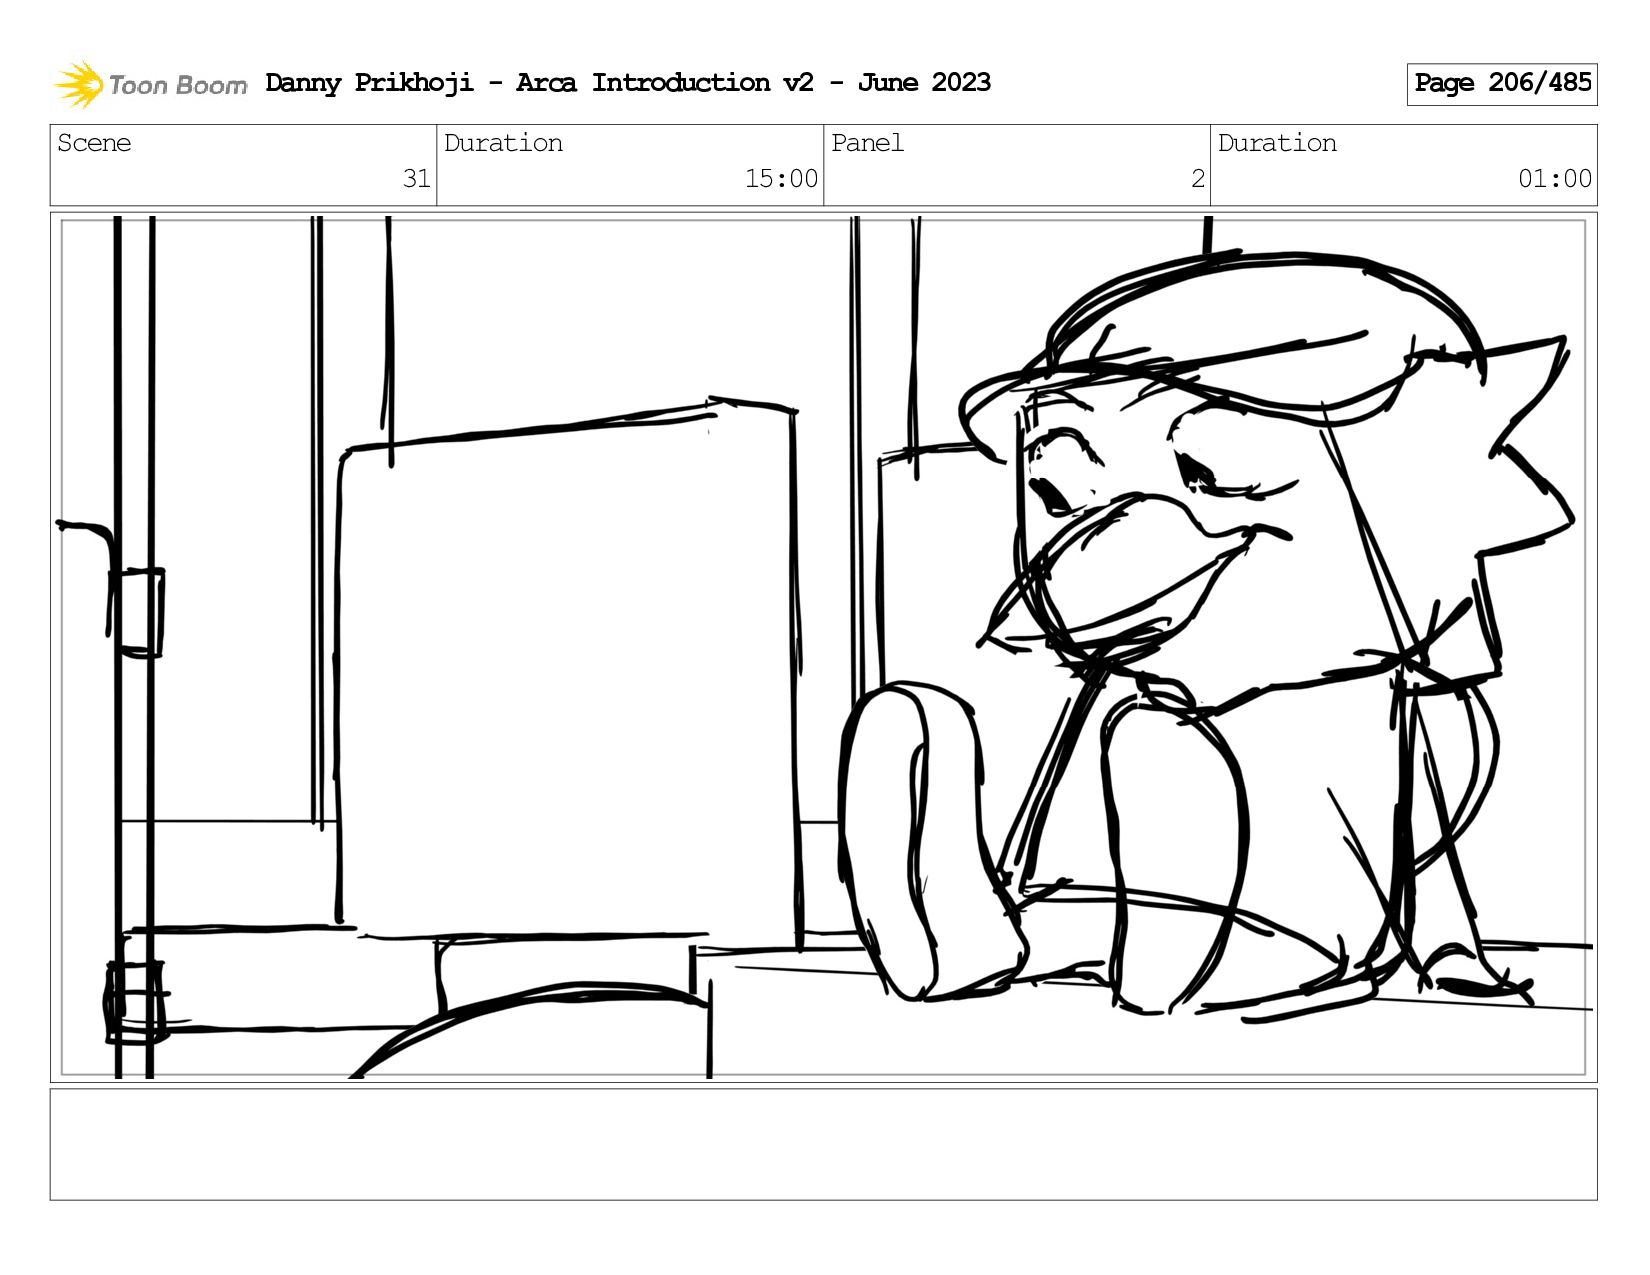Click the empty notes box below the panel
Screen dimensions: 1650x1275
(824, 1145)
